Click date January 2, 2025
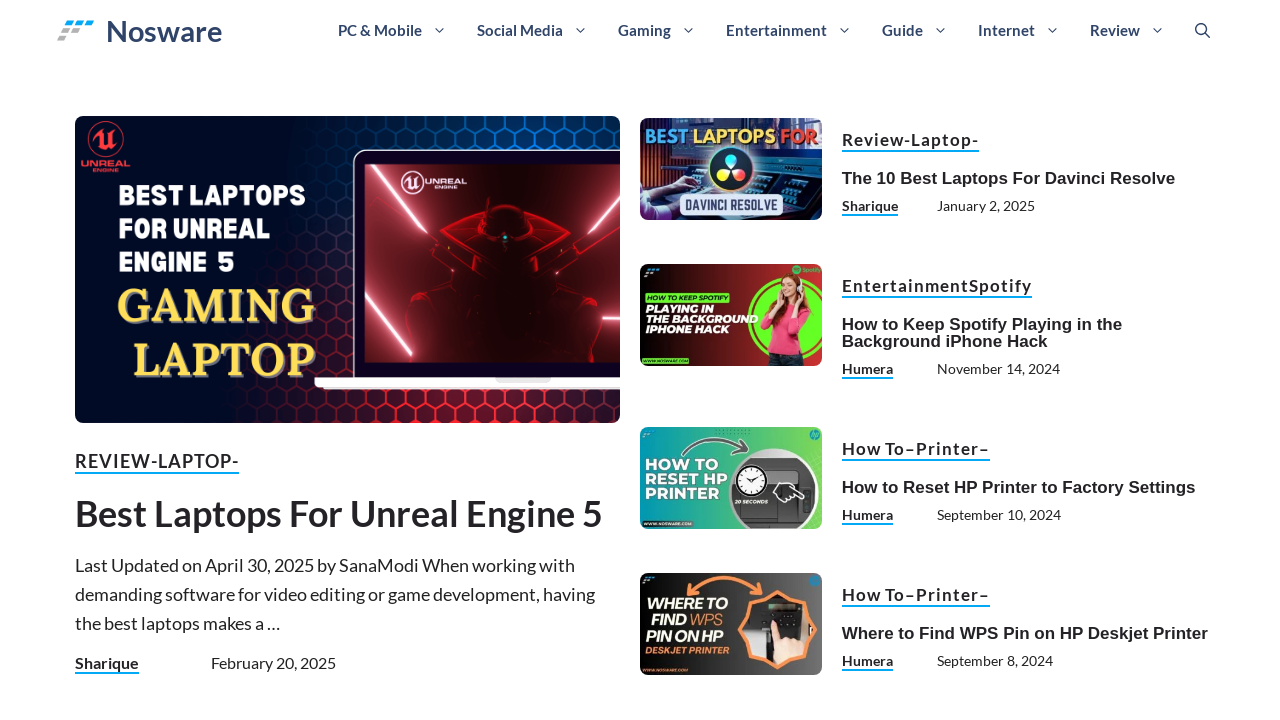The height and width of the screenshot is (720, 1280). [x=986, y=206]
